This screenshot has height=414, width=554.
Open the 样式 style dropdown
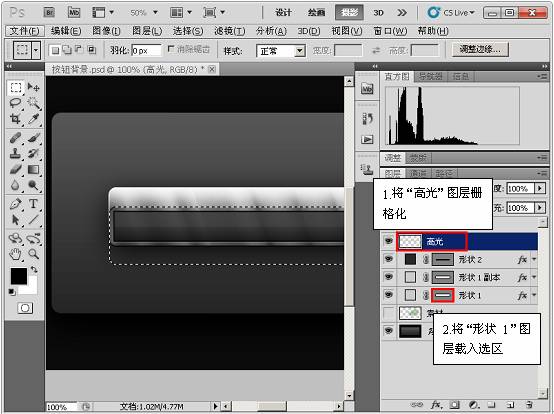pos(281,51)
